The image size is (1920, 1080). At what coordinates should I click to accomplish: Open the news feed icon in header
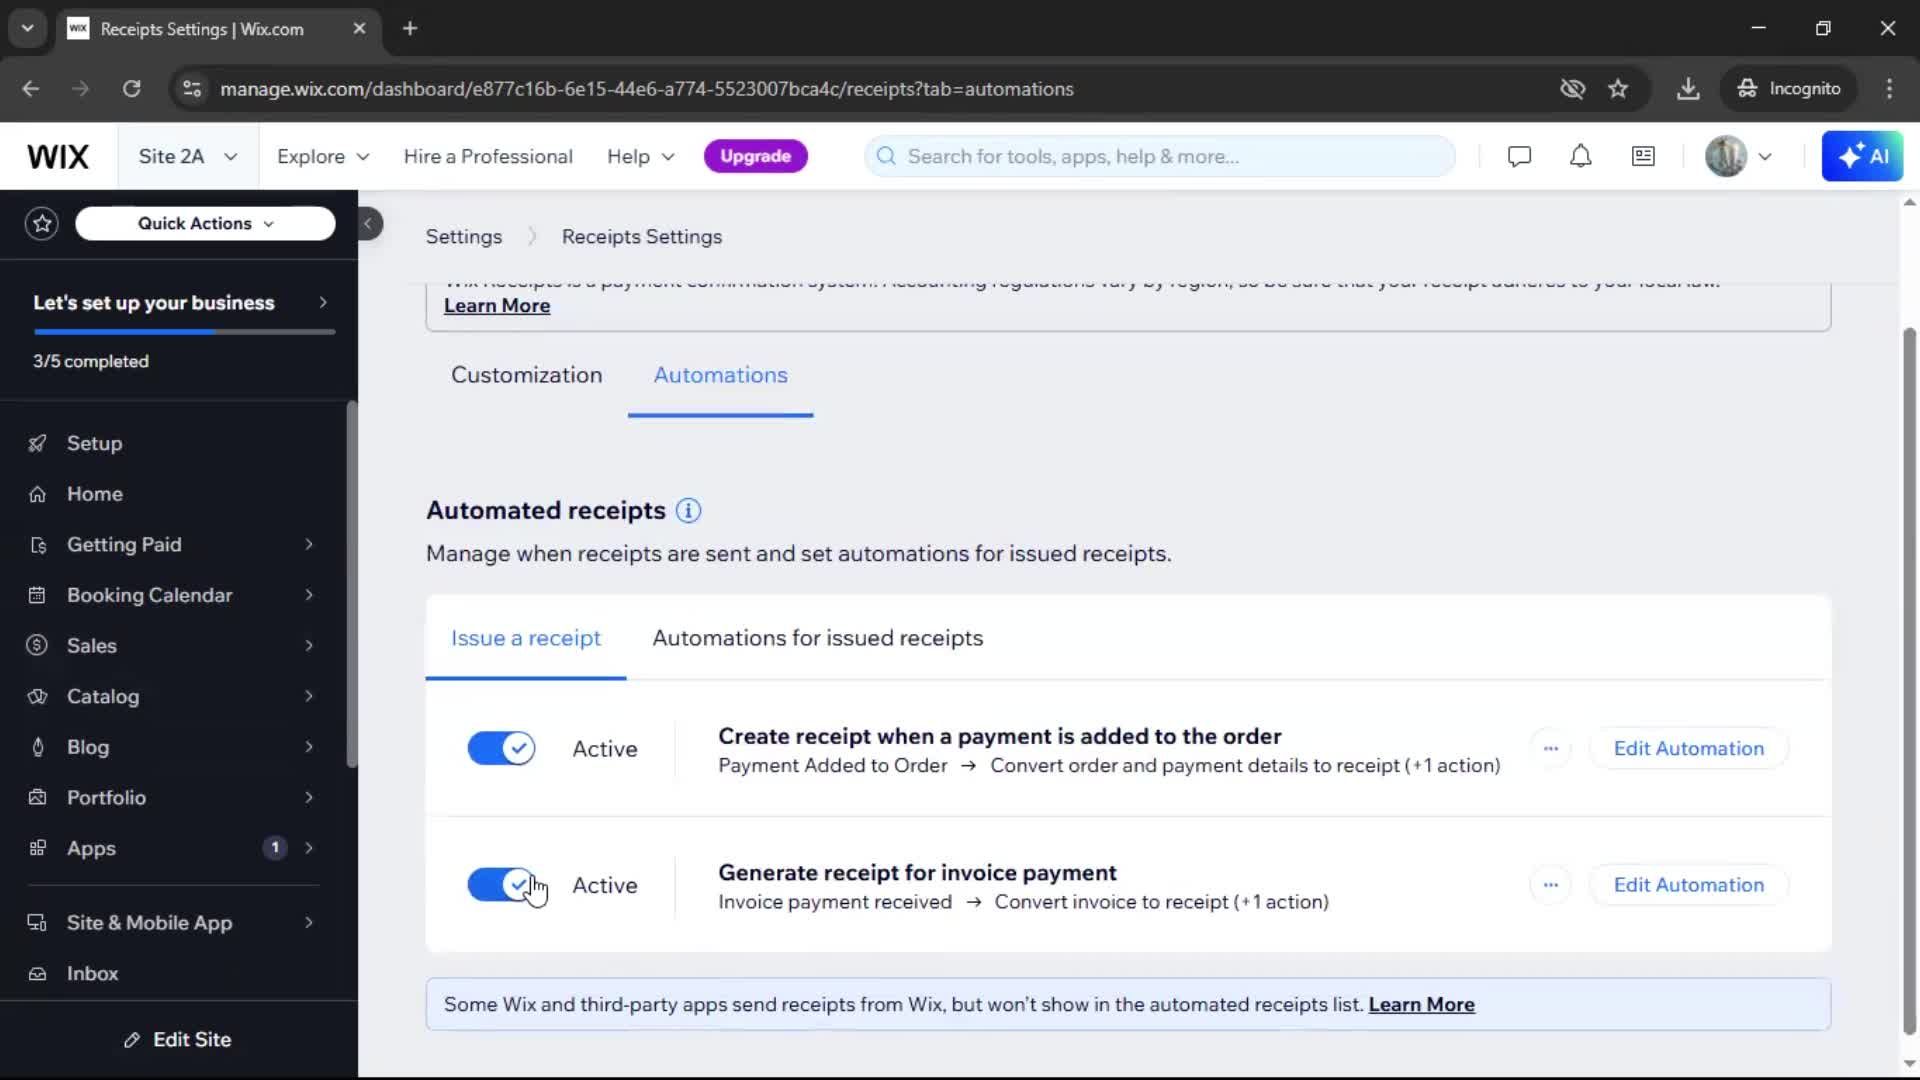pos(1643,157)
